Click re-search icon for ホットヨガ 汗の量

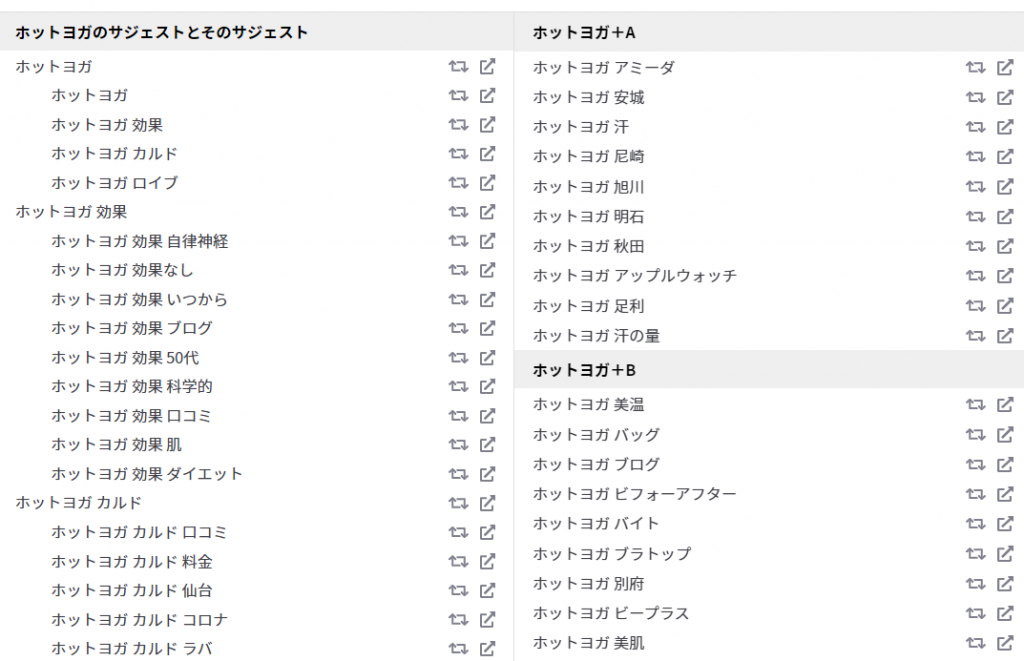(976, 336)
